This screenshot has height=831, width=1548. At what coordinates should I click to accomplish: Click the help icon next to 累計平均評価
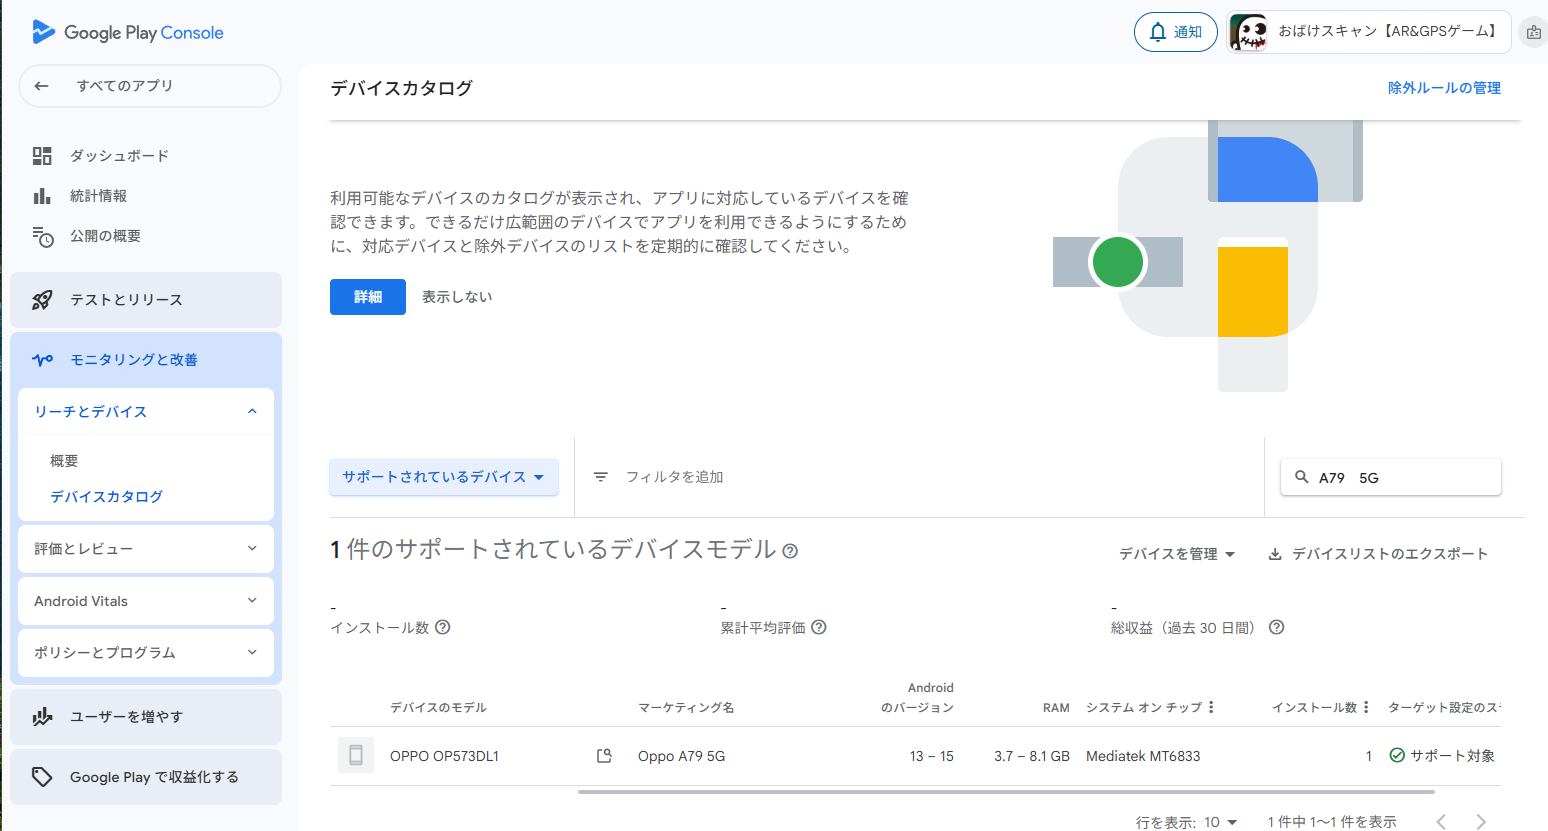[x=819, y=627]
